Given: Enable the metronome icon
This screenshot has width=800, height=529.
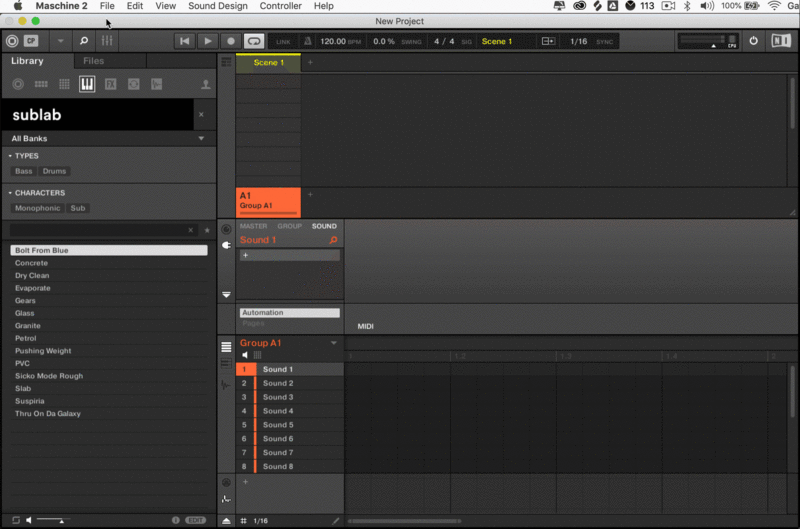Looking at the screenshot, I should pos(307,41).
